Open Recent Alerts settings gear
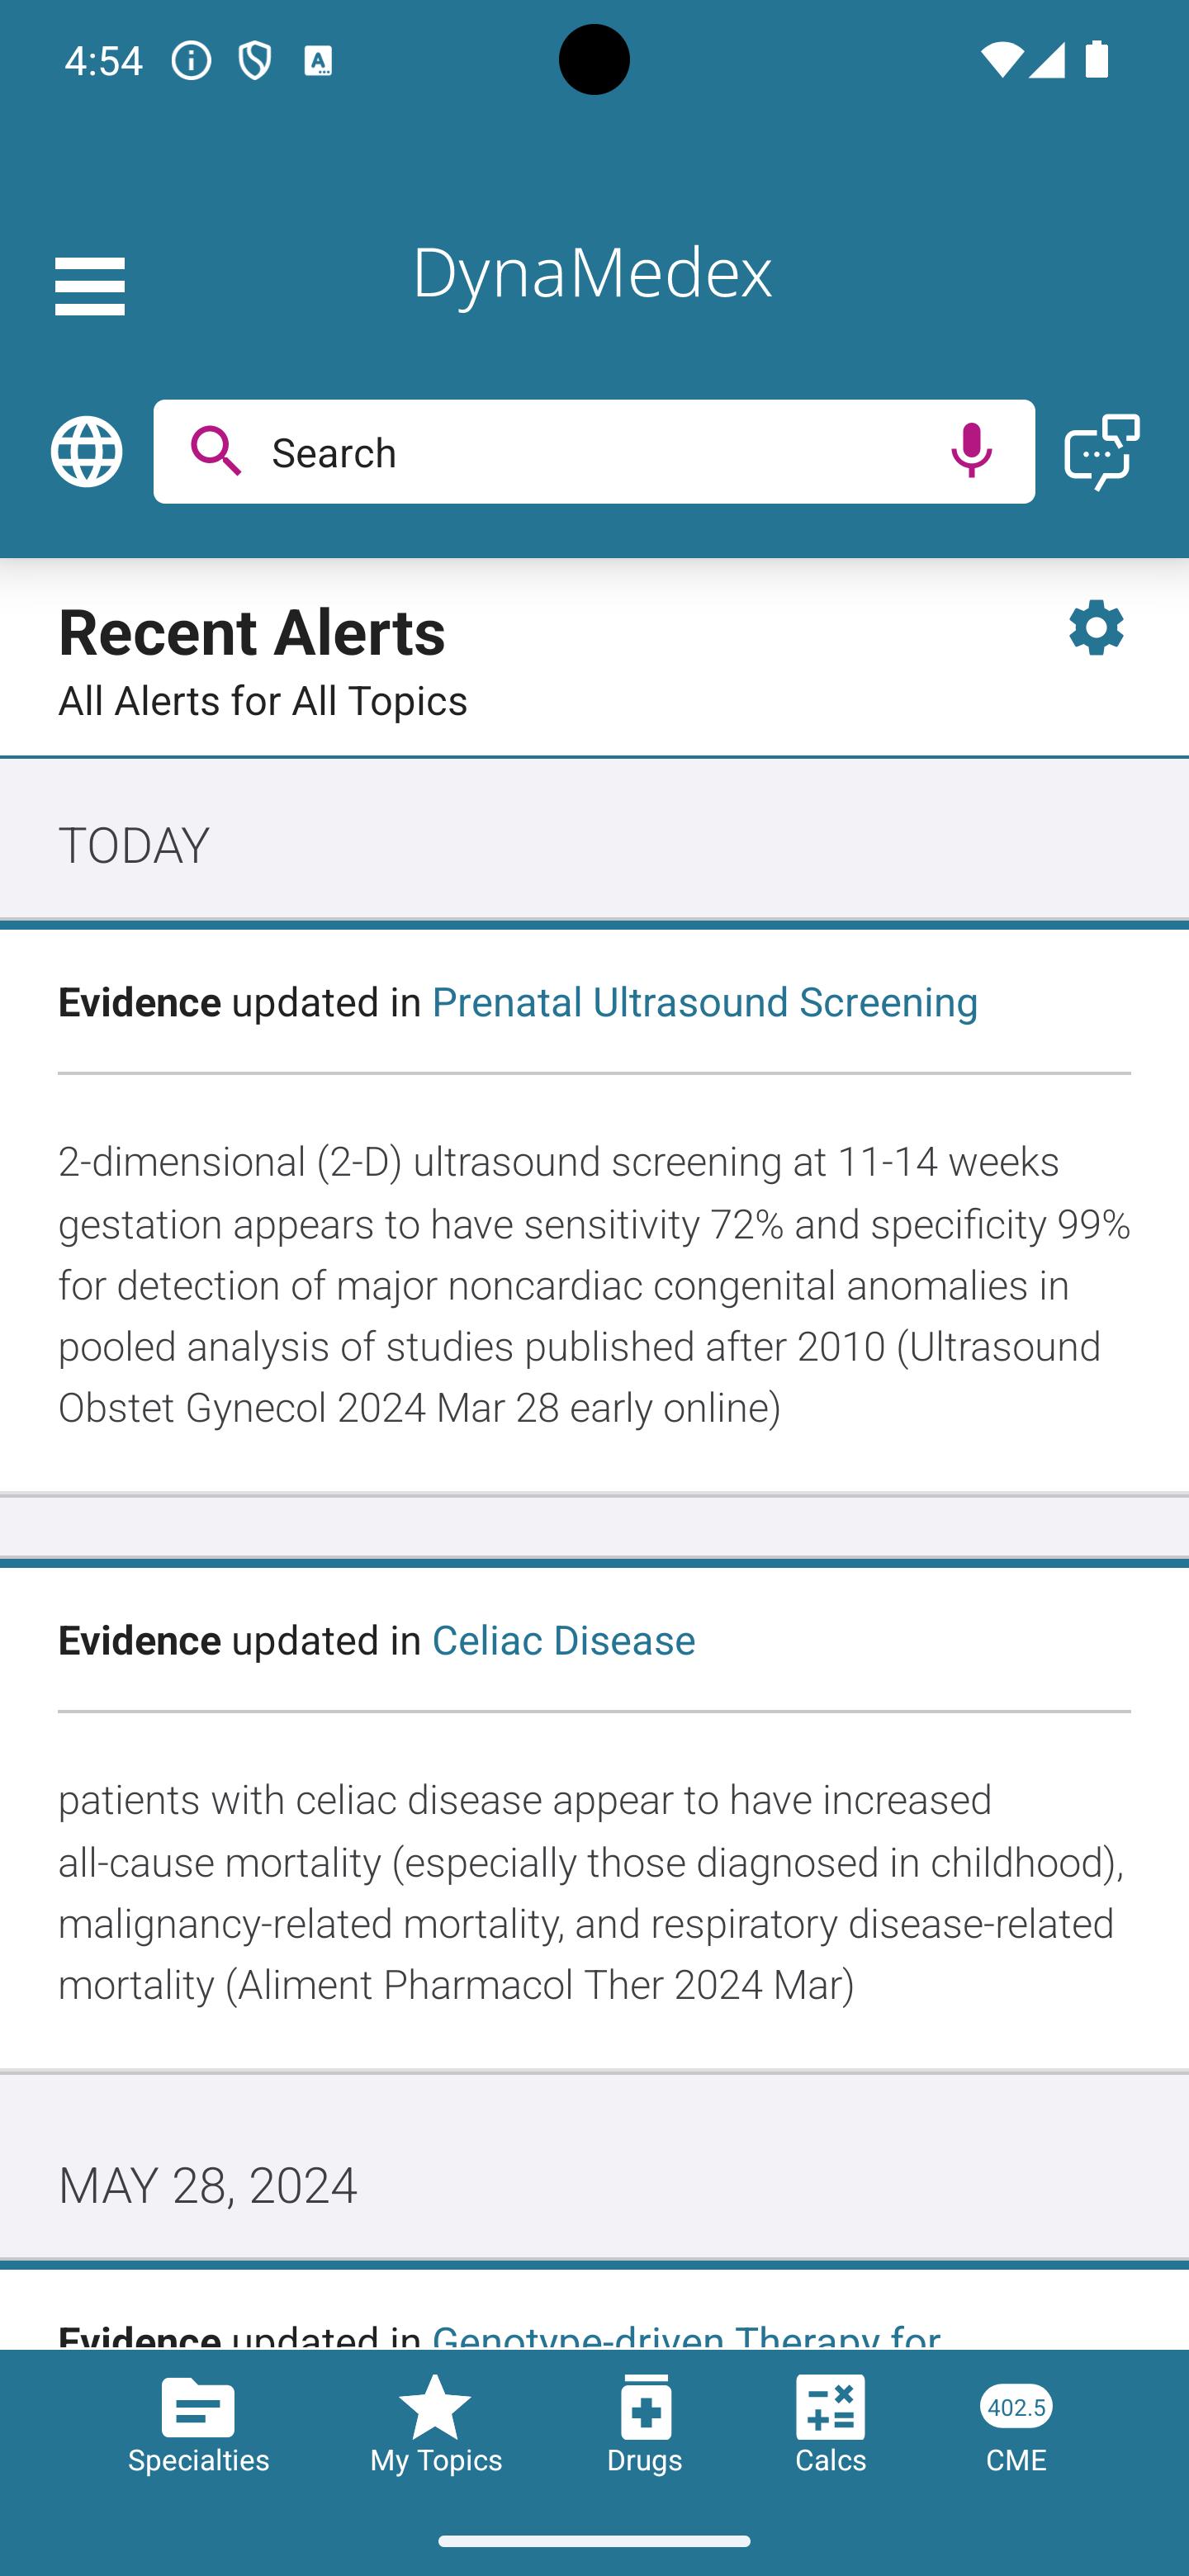Viewport: 1189px width, 2576px height. click(x=1096, y=628)
